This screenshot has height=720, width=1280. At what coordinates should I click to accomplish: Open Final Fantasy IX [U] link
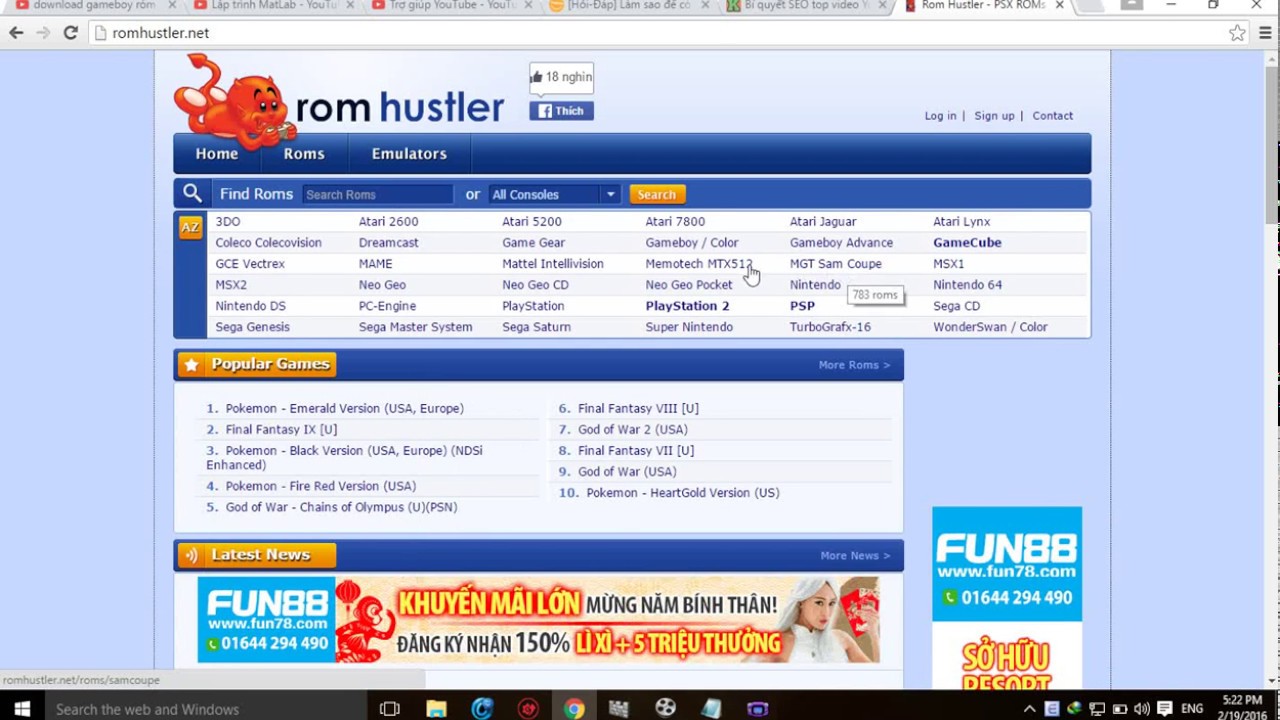coord(281,430)
